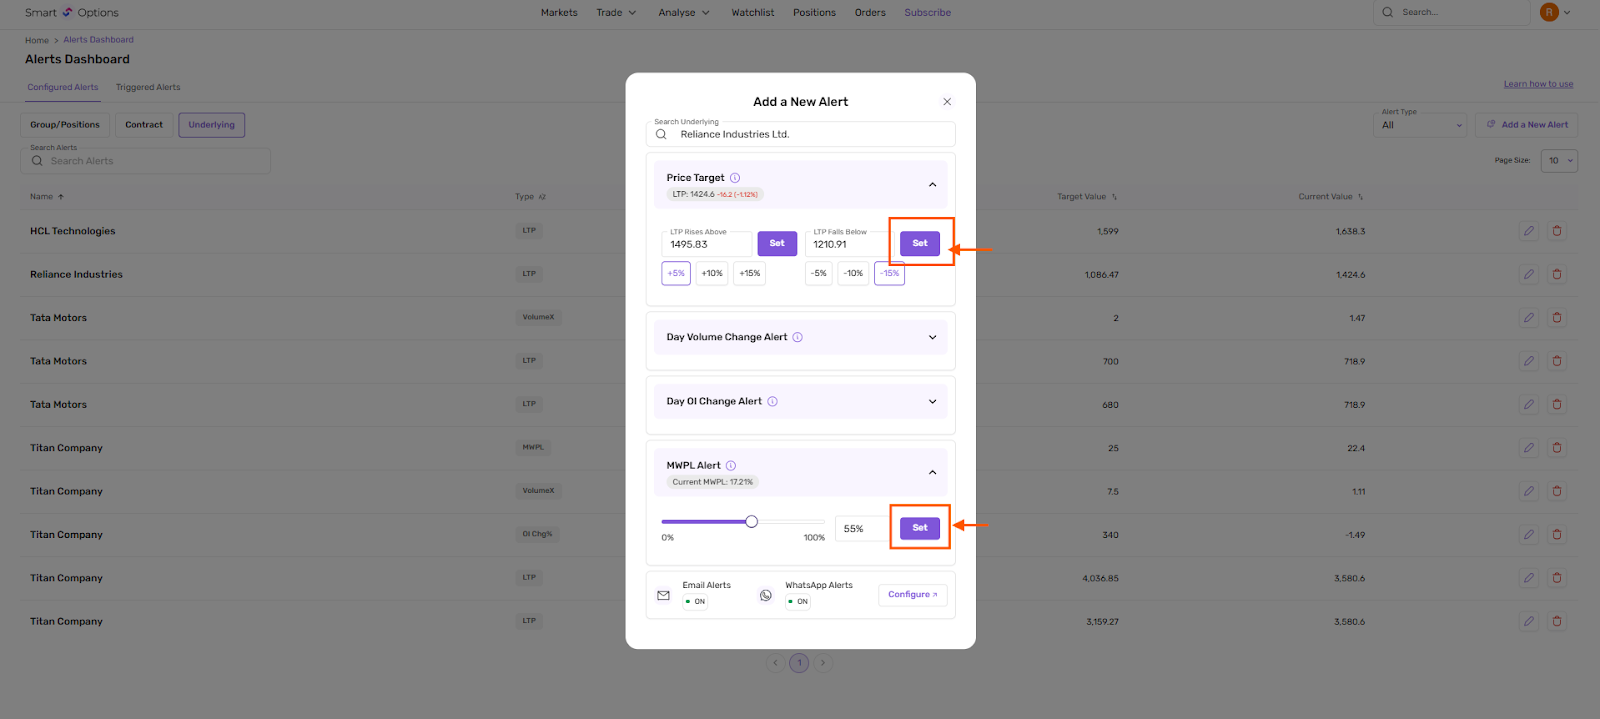Open the Alert Type dropdown
1600x719 pixels.
[x=1423, y=125]
